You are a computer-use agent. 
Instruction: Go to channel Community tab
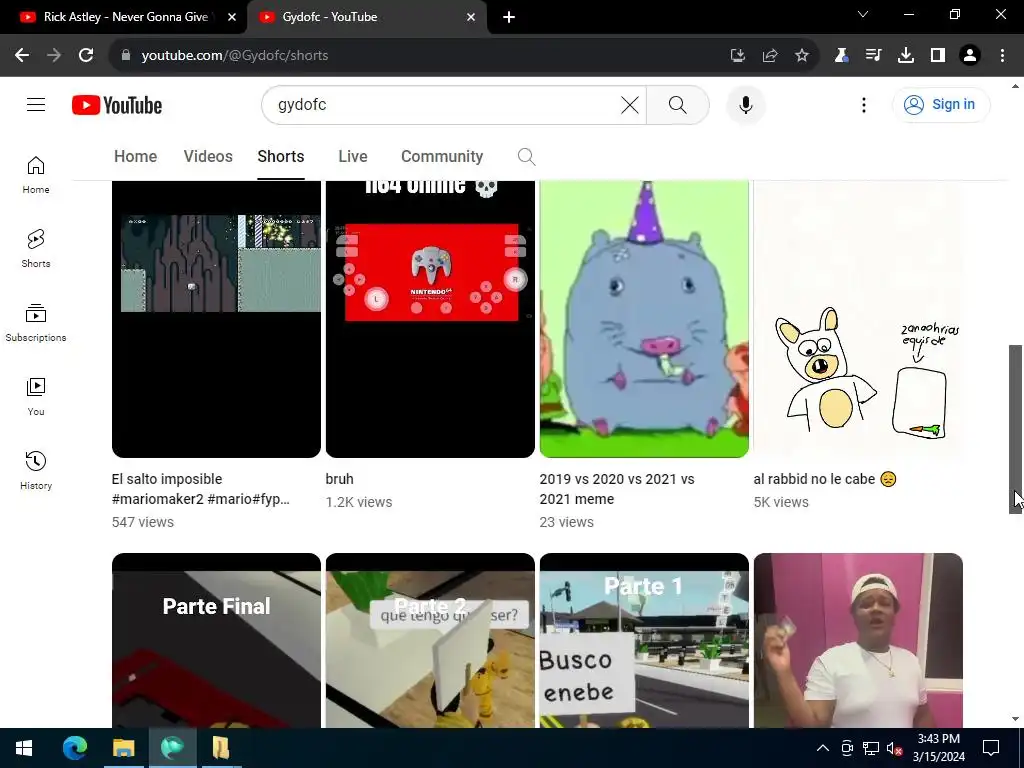pyautogui.click(x=442, y=157)
